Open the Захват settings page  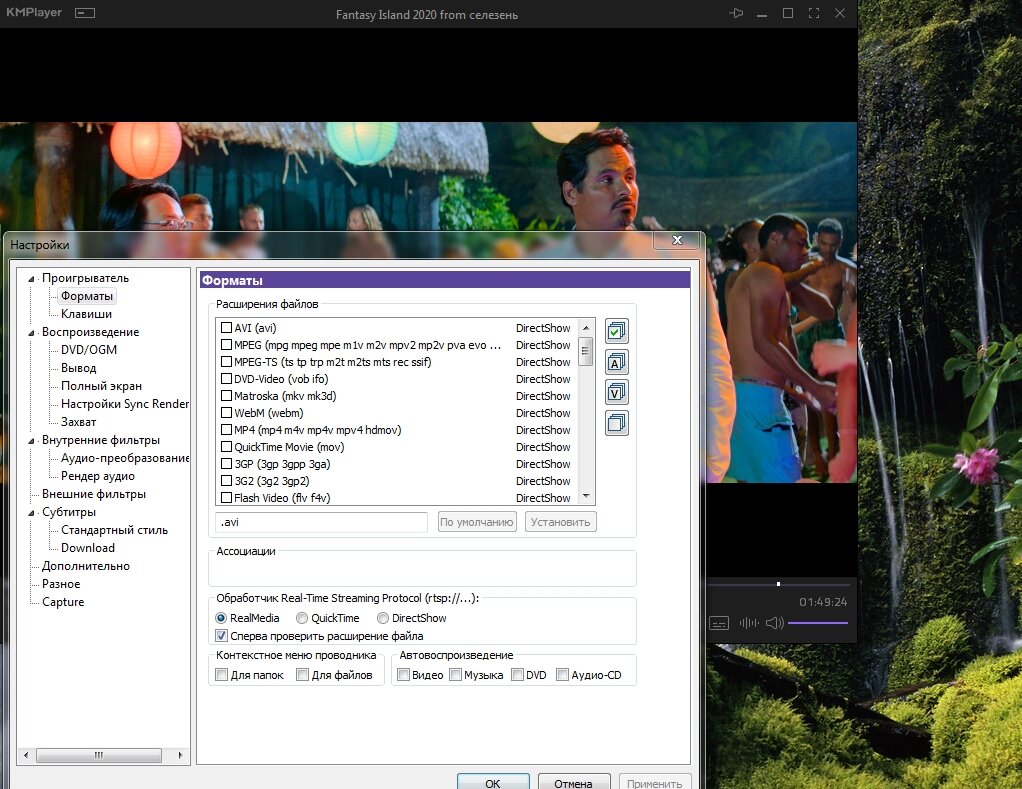pyautogui.click(x=78, y=422)
